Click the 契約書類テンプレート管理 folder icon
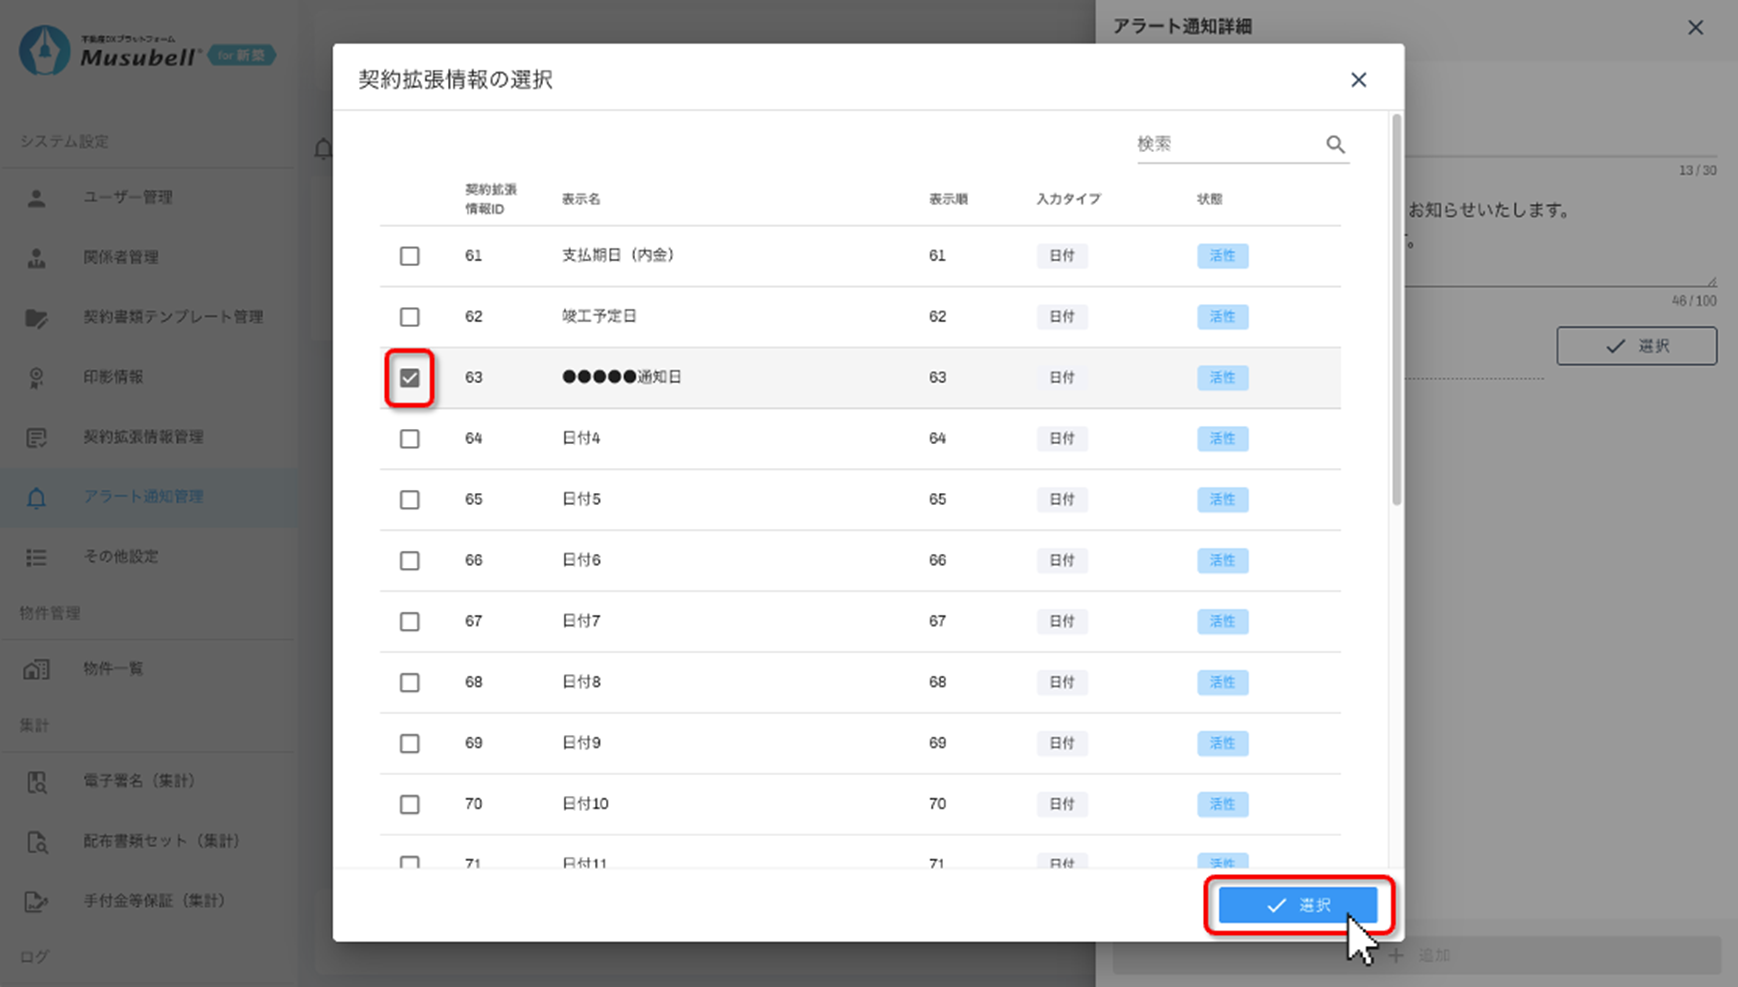This screenshot has height=987, width=1738. pos(37,318)
